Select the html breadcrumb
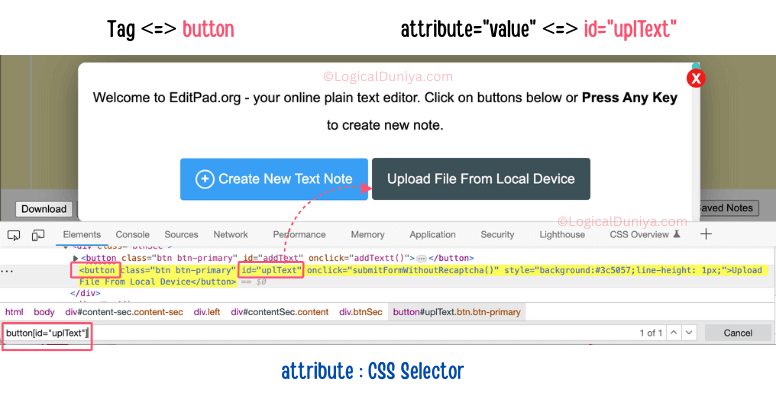The image size is (776, 400). [14, 312]
